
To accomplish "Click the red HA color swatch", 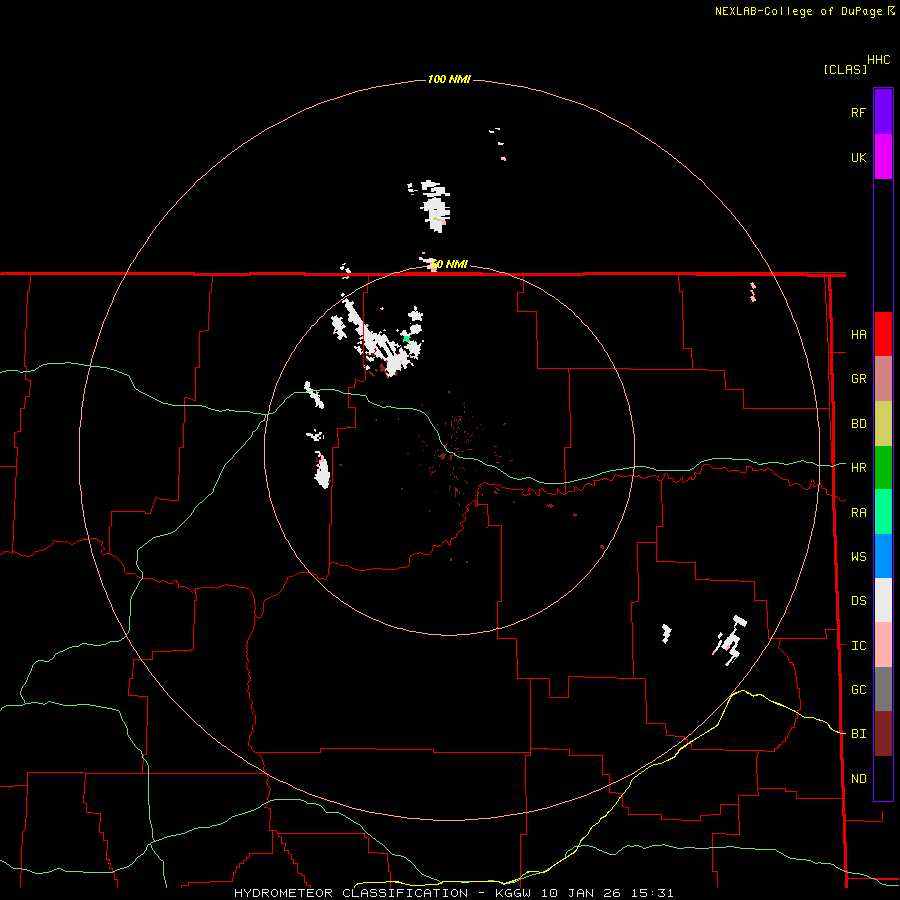I will click(x=883, y=334).
